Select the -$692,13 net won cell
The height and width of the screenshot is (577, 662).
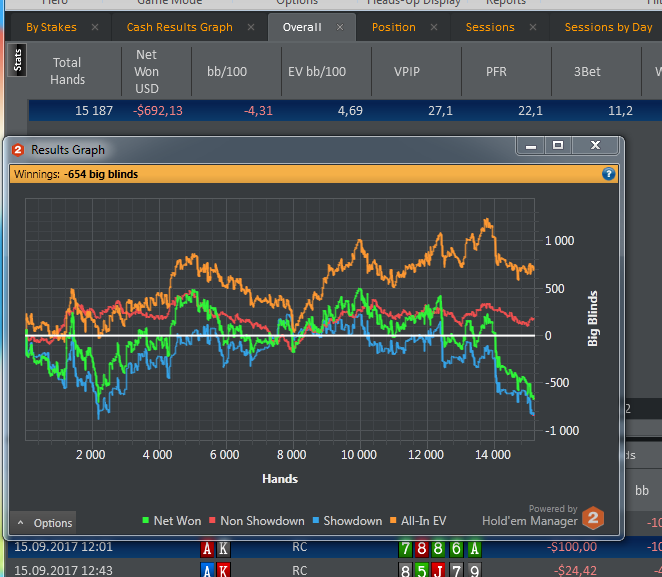click(x=157, y=111)
